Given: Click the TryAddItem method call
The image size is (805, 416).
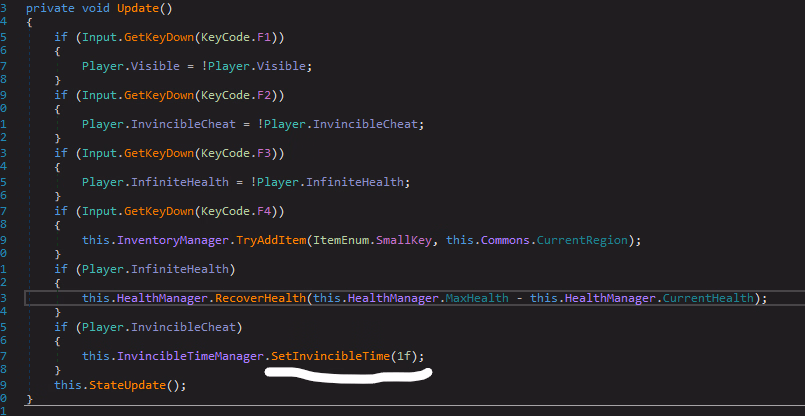Looking at the screenshot, I should (x=271, y=240).
